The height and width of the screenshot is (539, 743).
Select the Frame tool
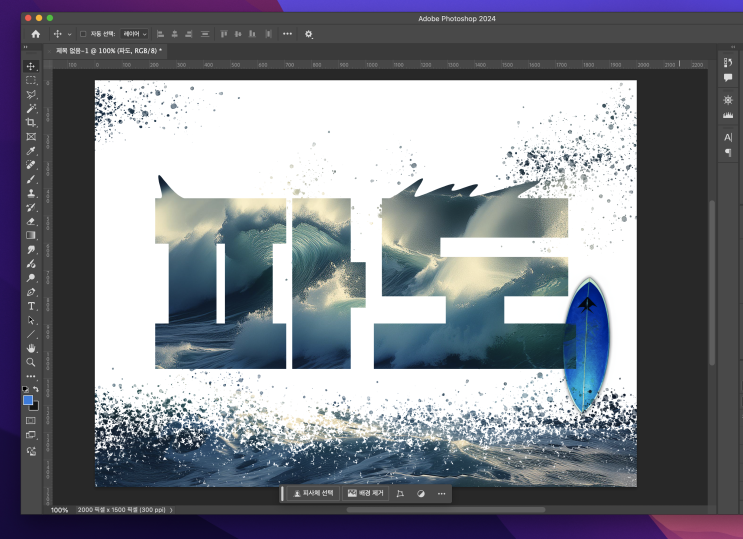(31, 137)
